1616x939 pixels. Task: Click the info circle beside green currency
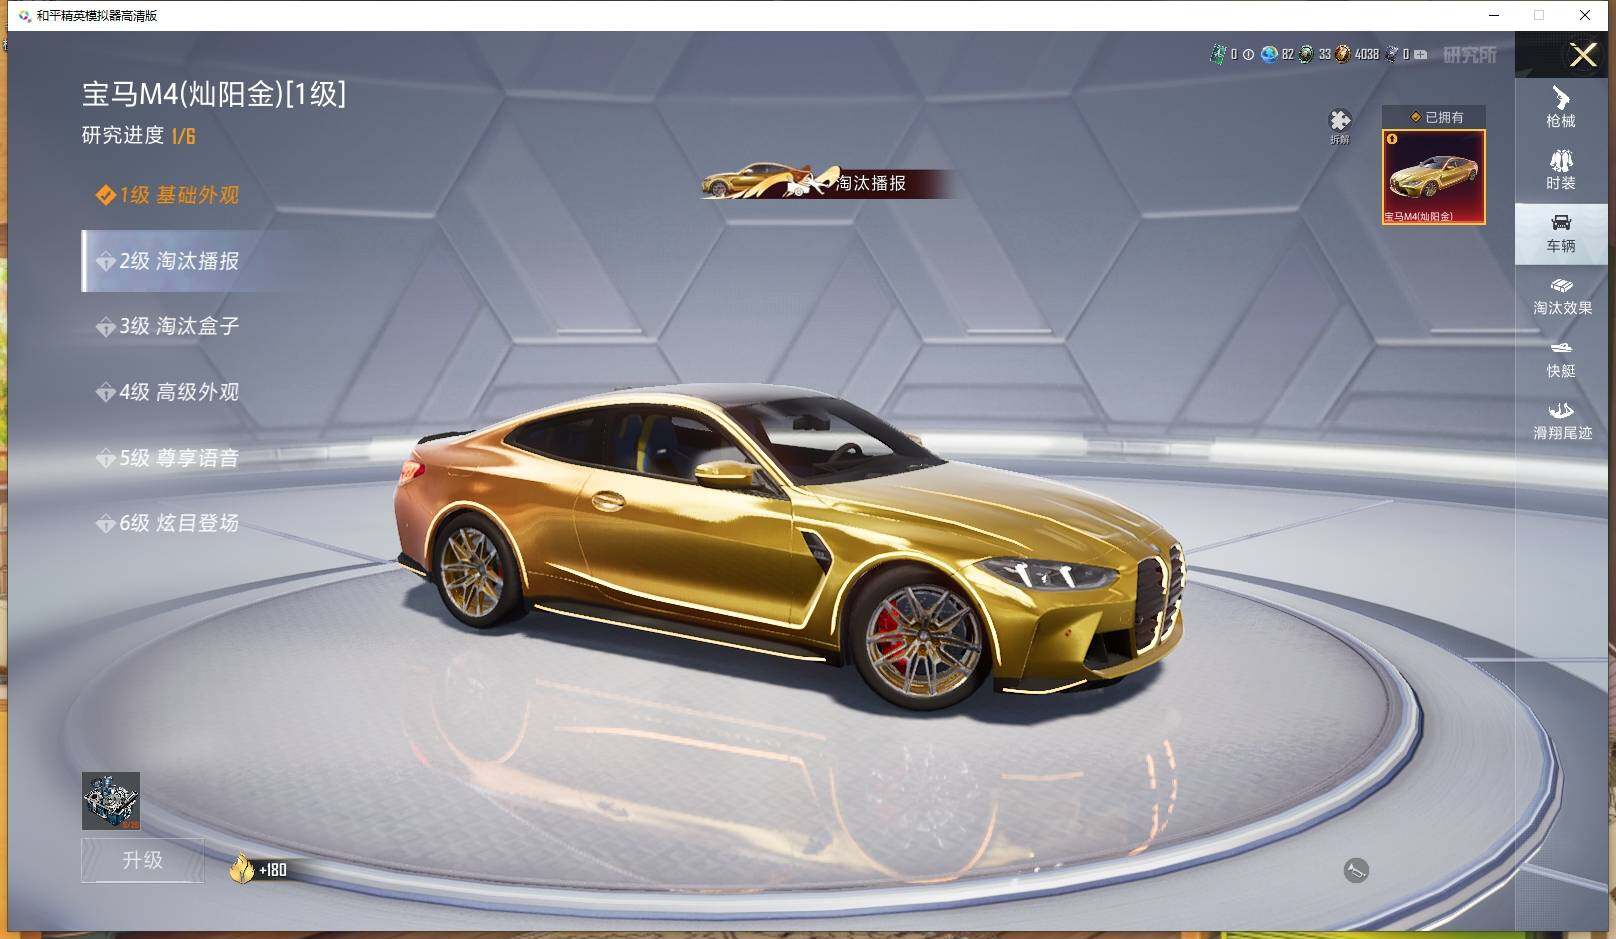point(1248,55)
